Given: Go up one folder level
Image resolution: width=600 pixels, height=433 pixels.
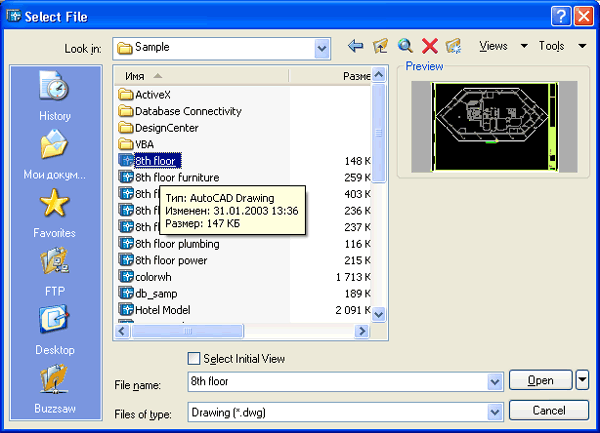Looking at the screenshot, I should pos(380,46).
